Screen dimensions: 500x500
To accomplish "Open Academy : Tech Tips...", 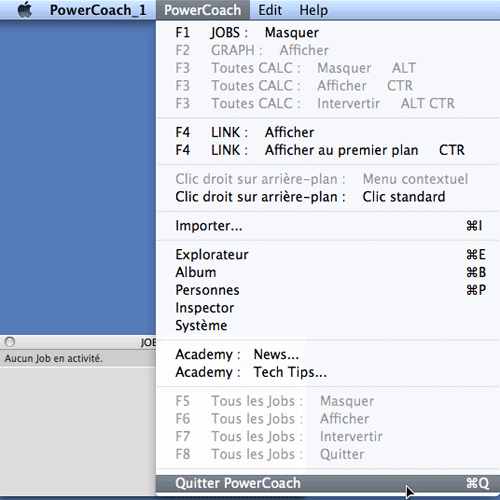I will coord(328,372).
